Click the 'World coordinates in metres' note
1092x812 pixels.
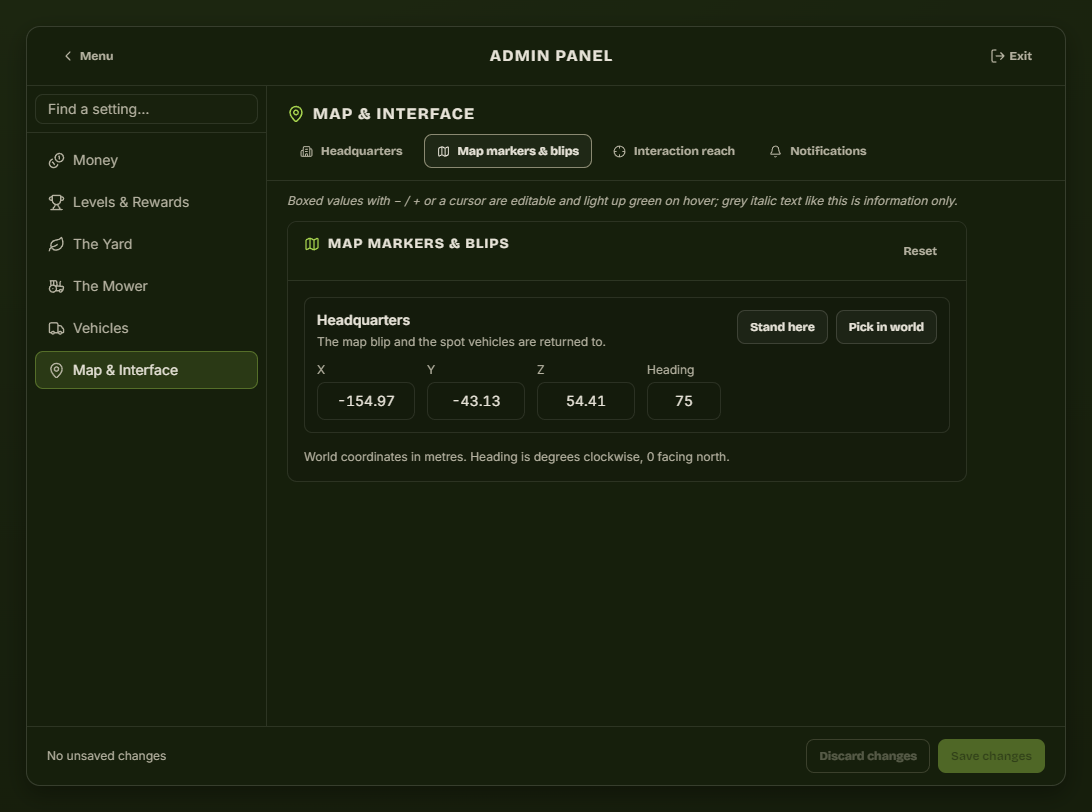[x=517, y=457]
